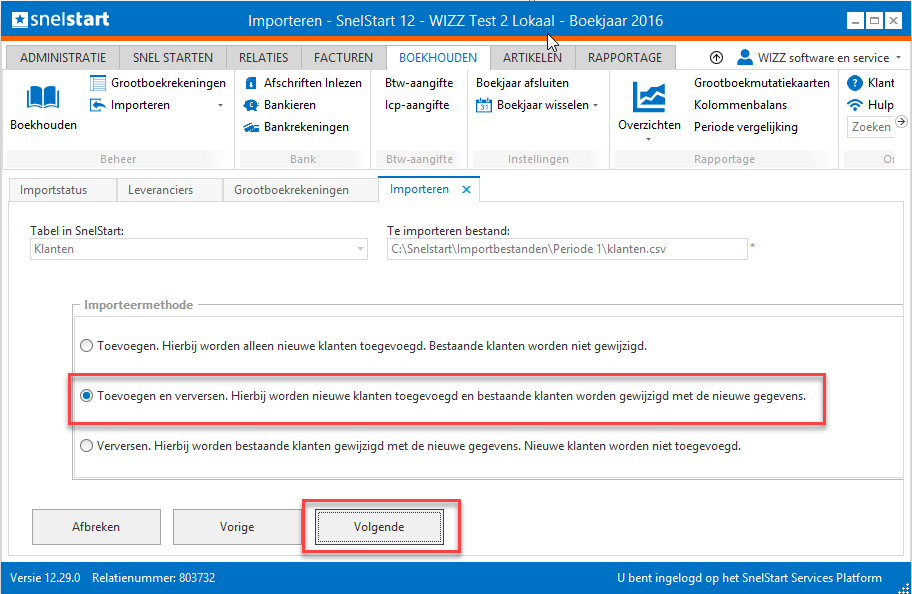Screen dimensions: 912x594
Task: Click the Te importeren bestand path field
Action: (566, 249)
